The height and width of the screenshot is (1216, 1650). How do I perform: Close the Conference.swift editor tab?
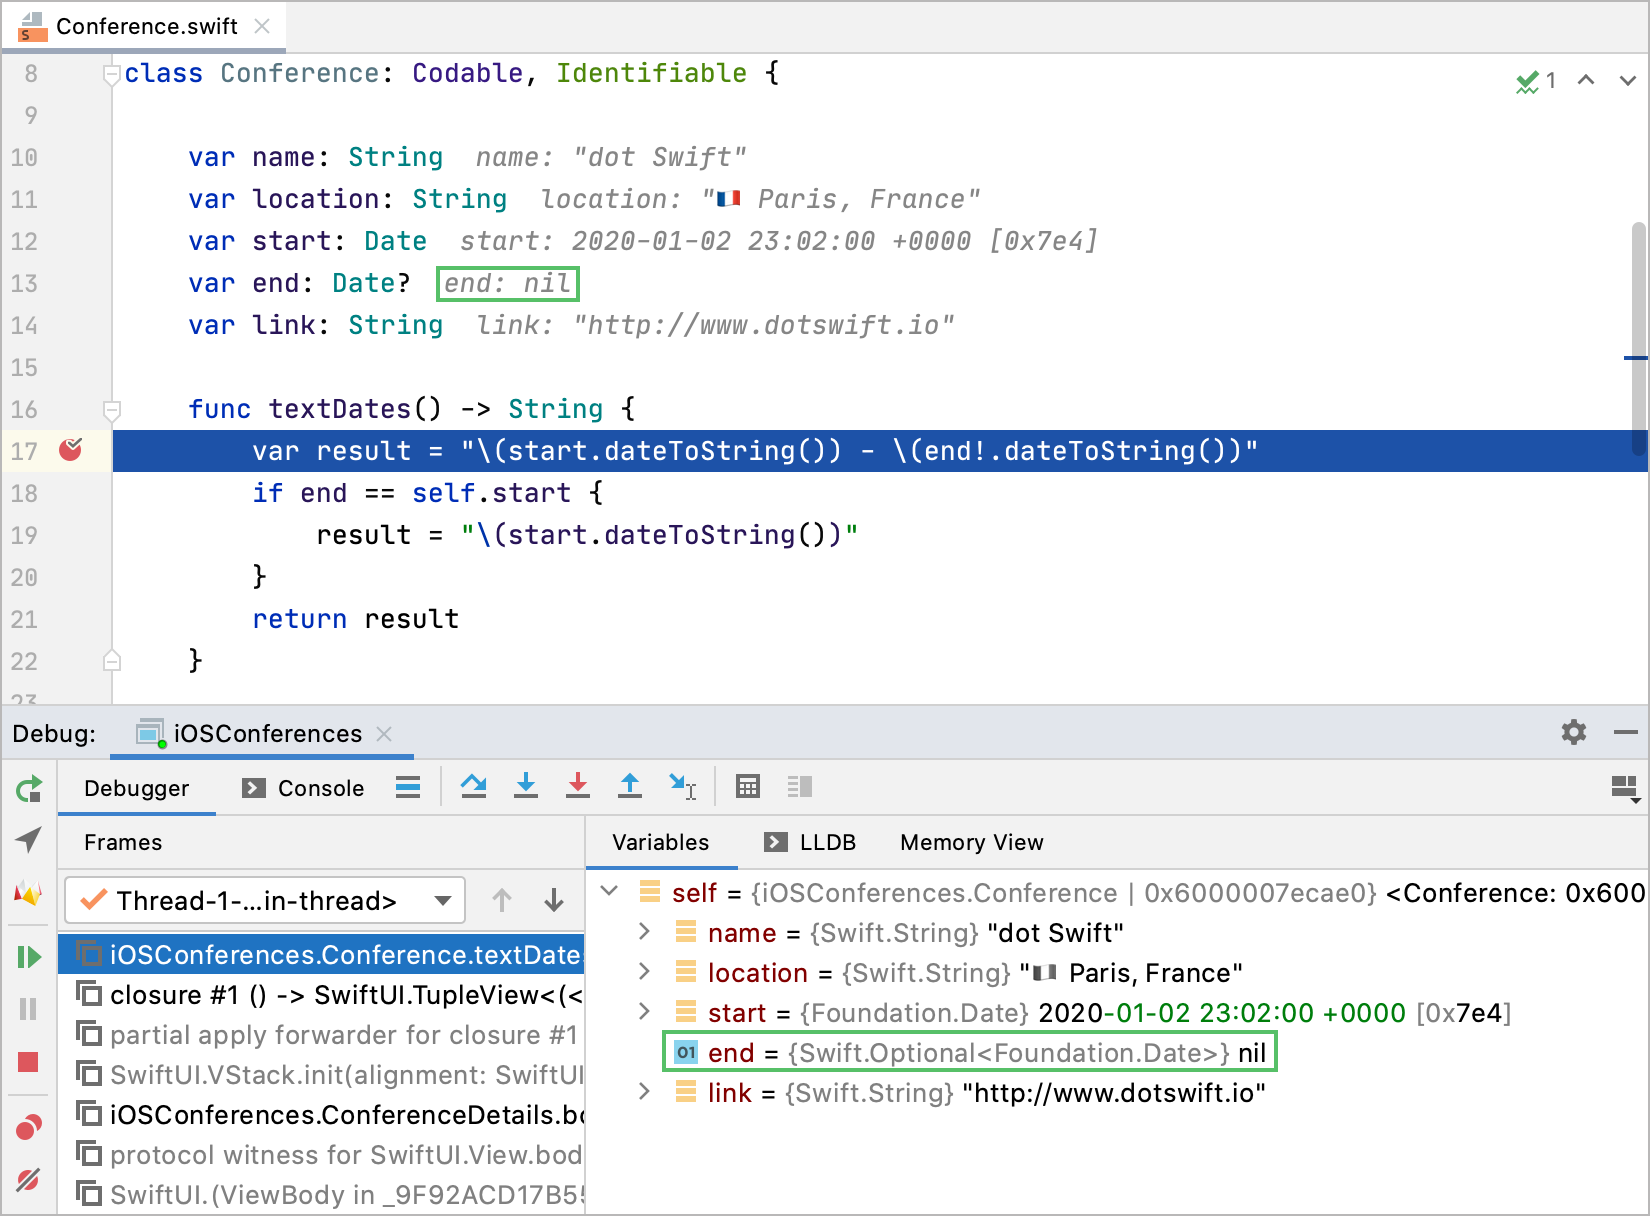coord(262,26)
